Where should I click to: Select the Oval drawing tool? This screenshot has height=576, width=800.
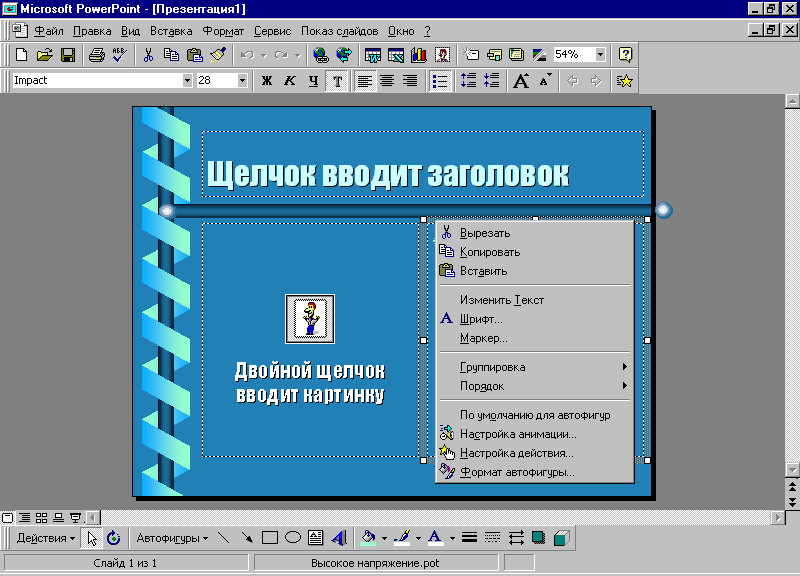tap(293, 538)
